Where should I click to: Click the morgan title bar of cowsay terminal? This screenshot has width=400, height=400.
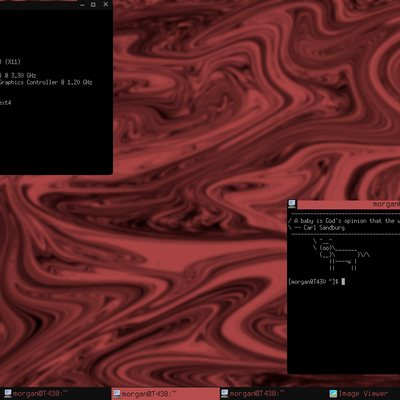(348, 204)
